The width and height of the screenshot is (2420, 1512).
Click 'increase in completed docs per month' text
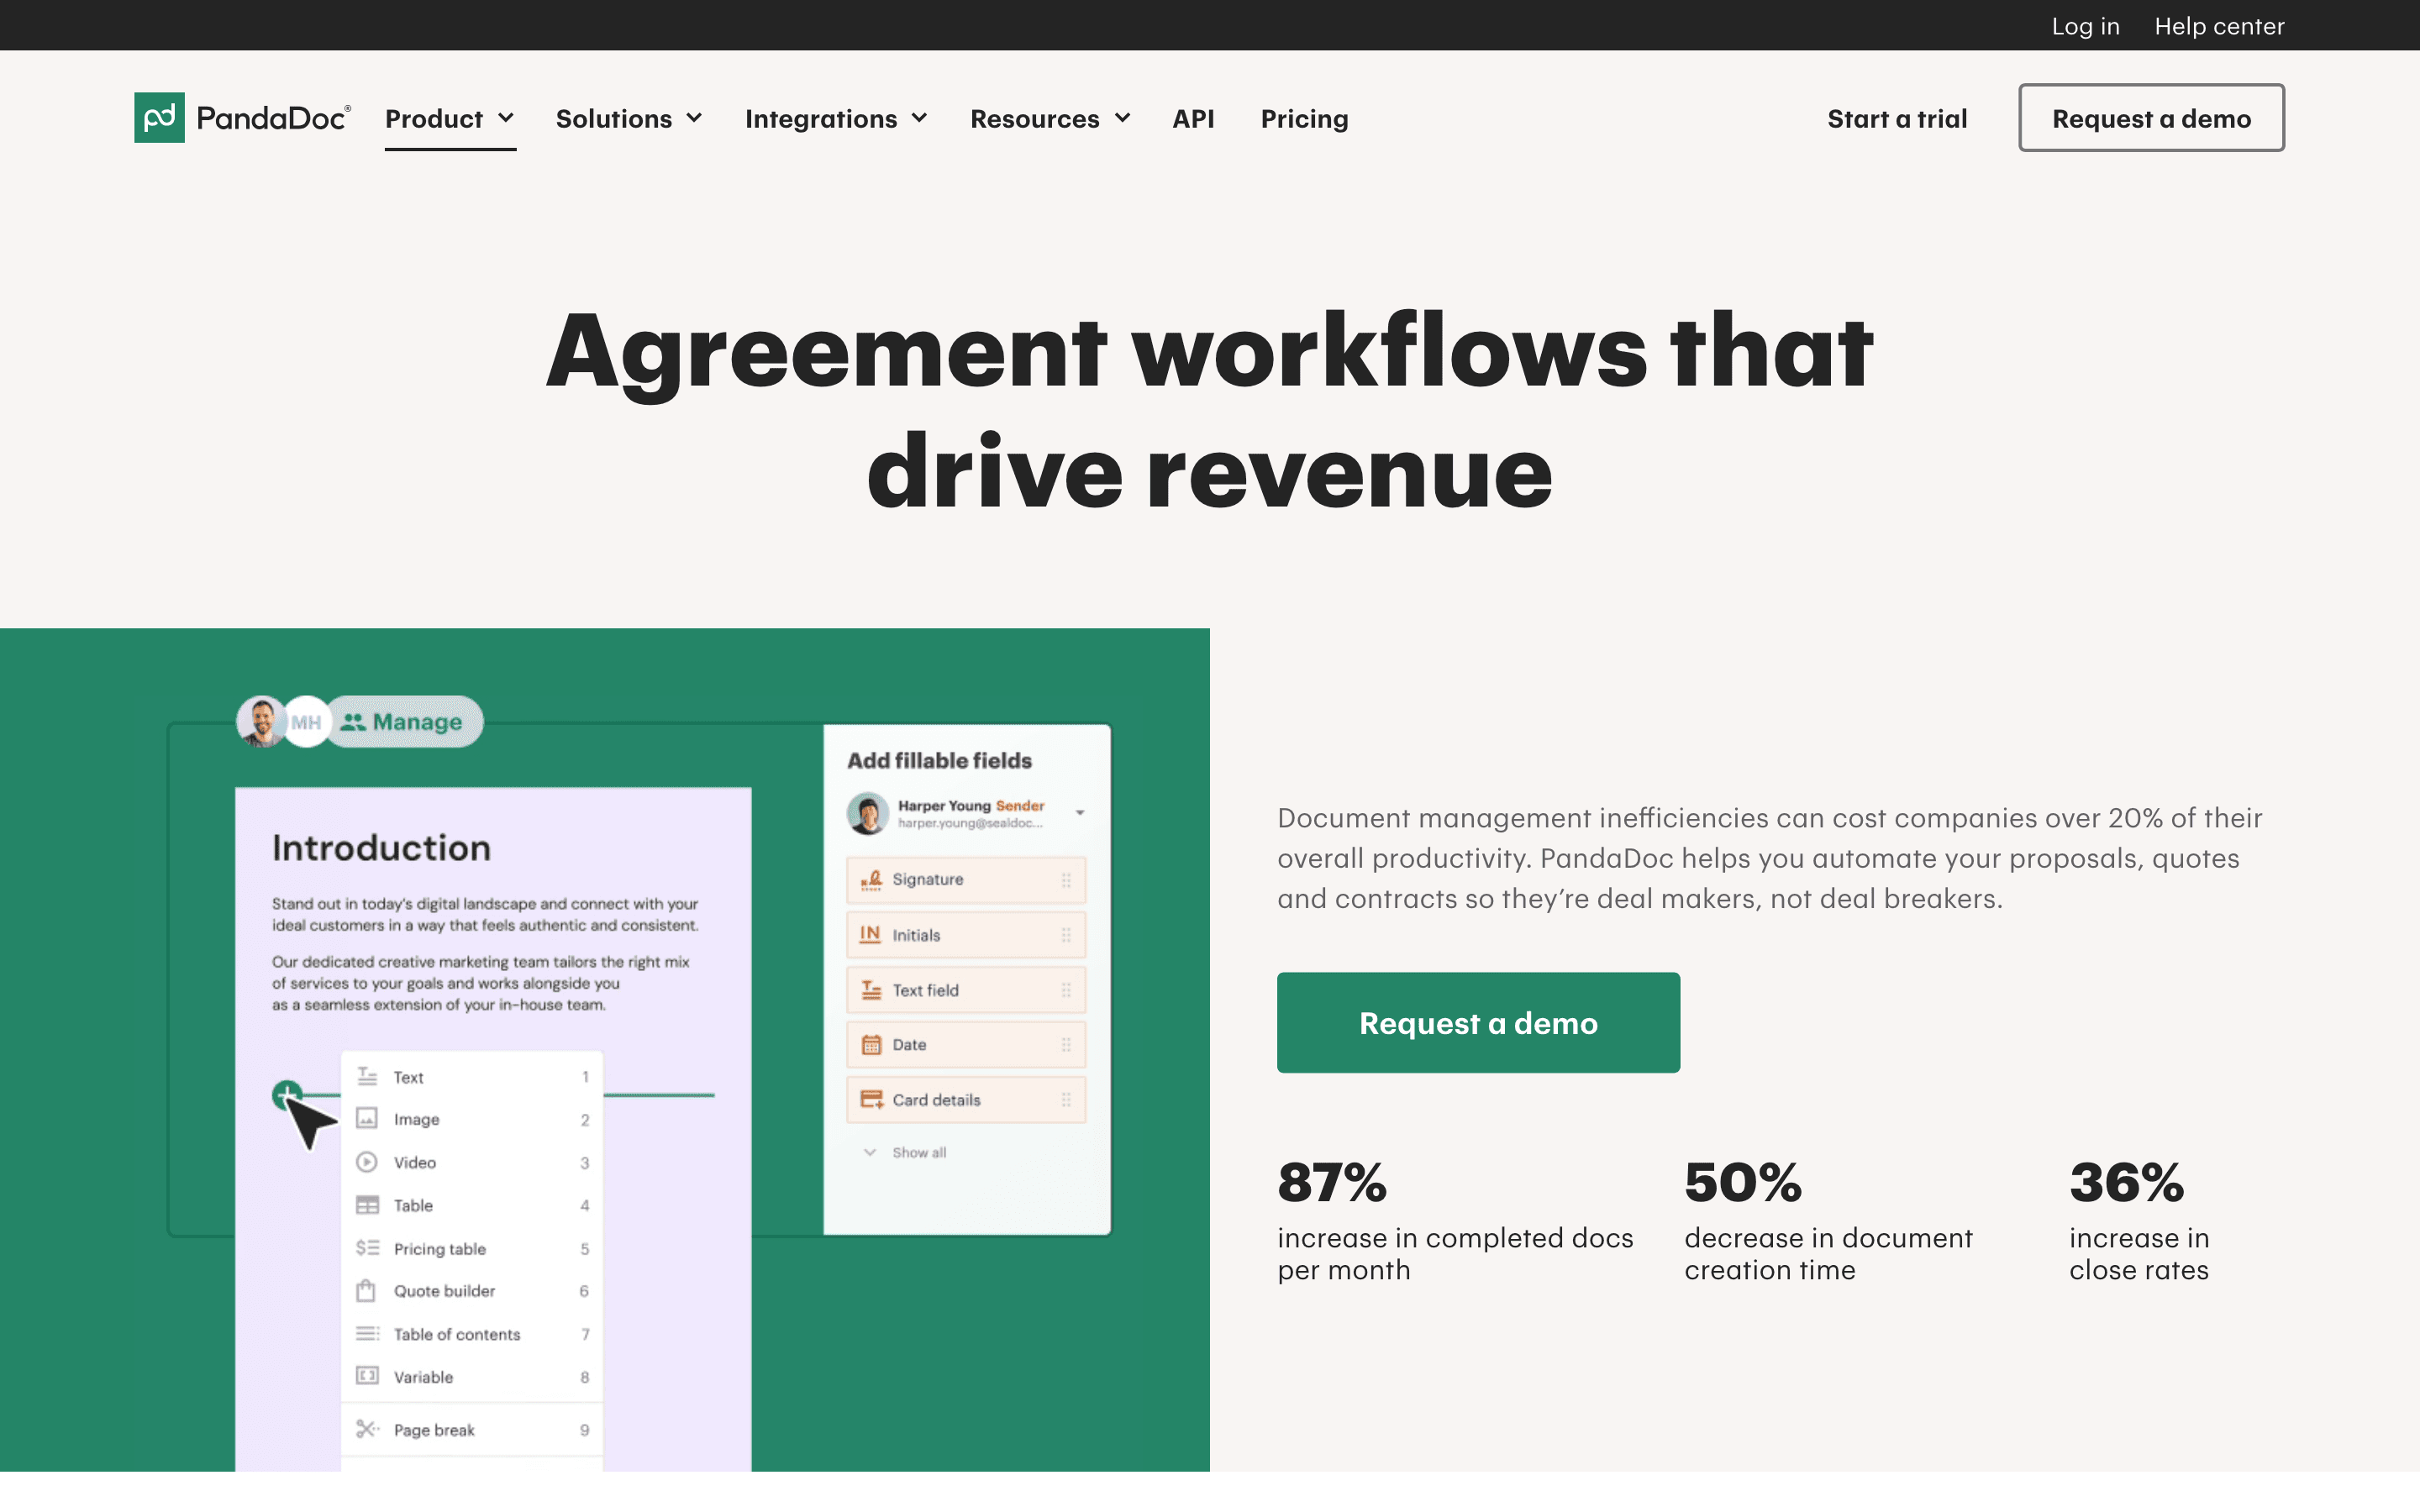(x=1455, y=1254)
